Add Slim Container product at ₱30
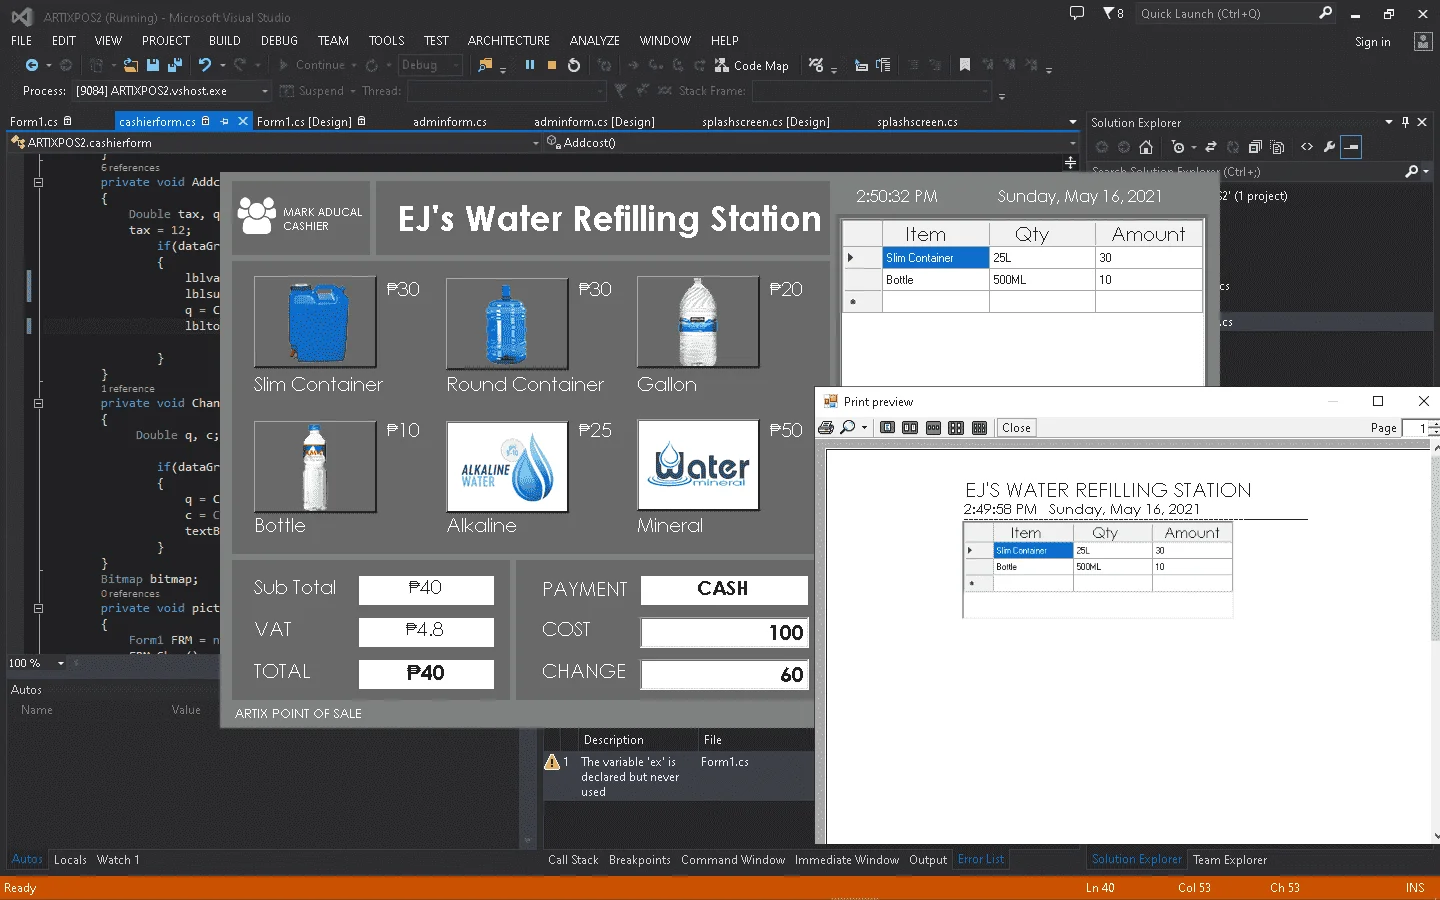Screen dimensions: 1440x900 [x=315, y=322]
